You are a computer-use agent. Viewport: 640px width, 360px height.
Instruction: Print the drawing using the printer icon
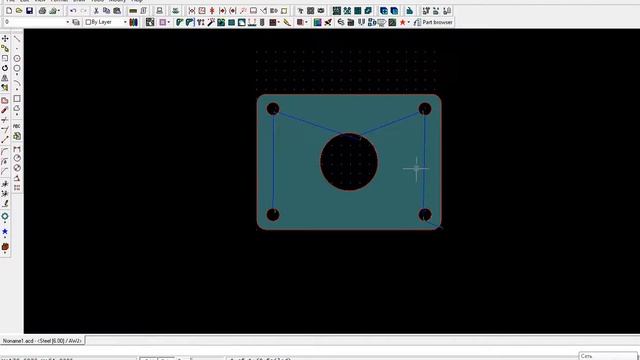[42, 11]
